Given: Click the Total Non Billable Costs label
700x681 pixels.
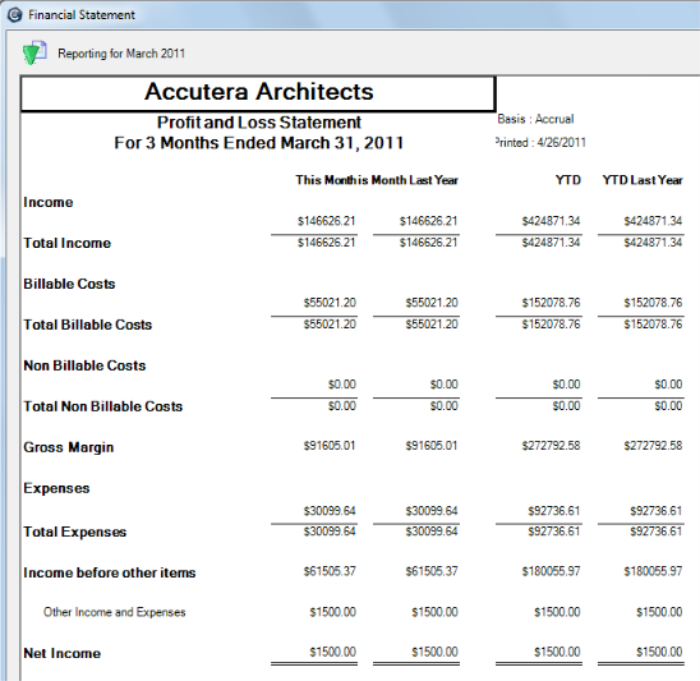Looking at the screenshot, I should coord(103,406).
